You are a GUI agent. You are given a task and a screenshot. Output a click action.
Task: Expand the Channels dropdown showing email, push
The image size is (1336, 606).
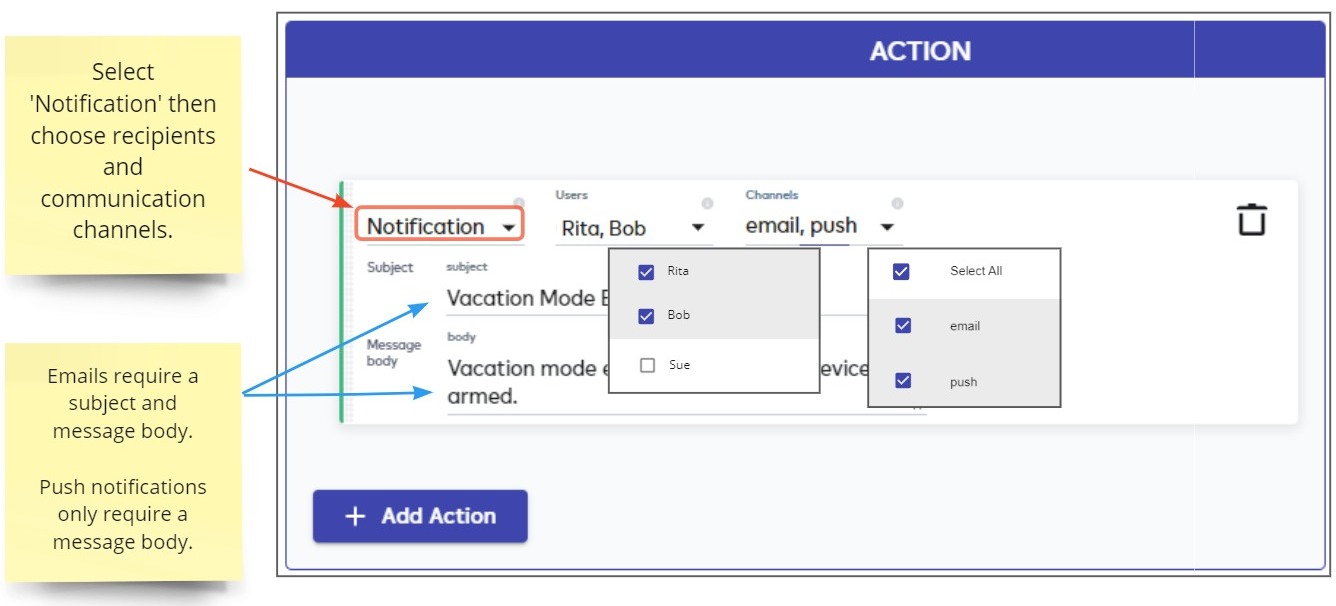[x=823, y=226]
